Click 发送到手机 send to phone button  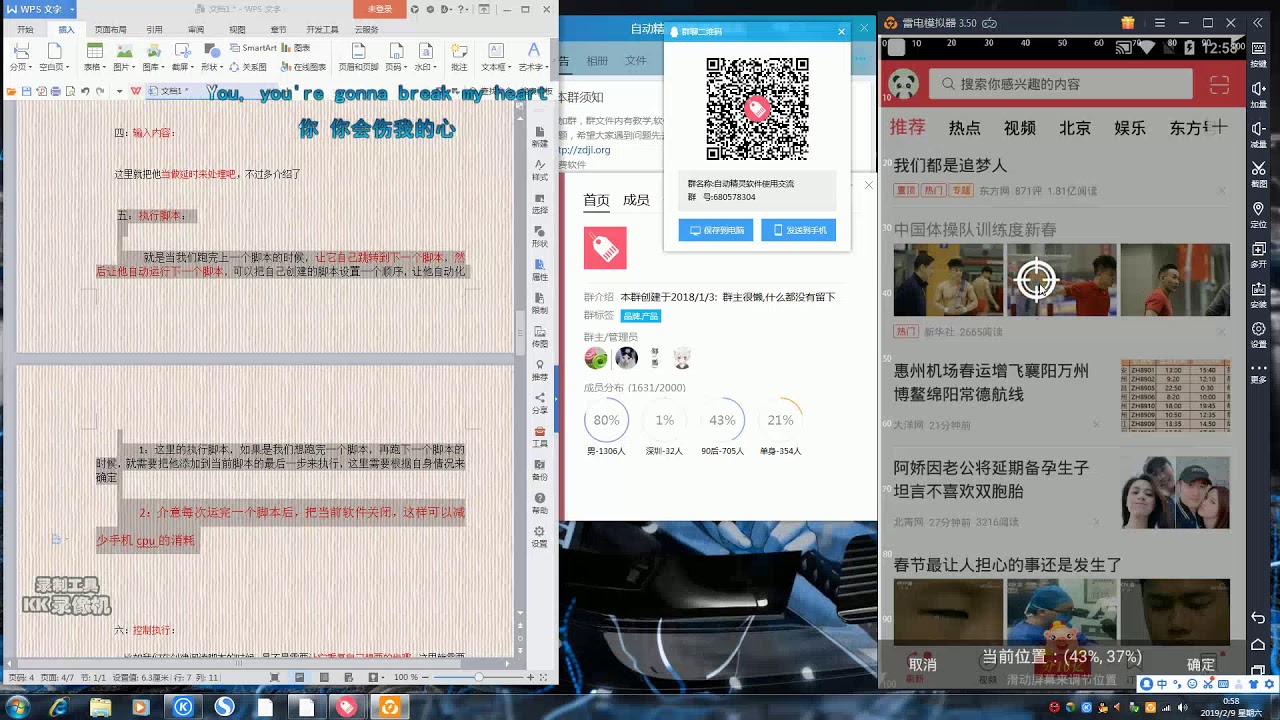(x=799, y=230)
